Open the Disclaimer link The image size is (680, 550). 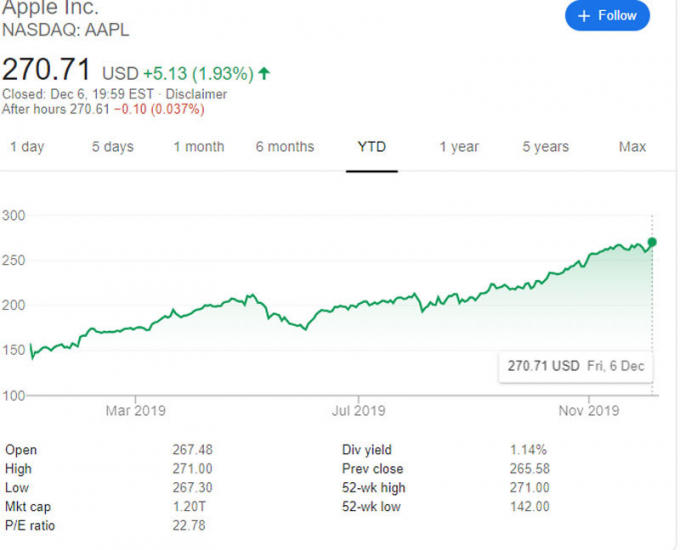click(196, 94)
